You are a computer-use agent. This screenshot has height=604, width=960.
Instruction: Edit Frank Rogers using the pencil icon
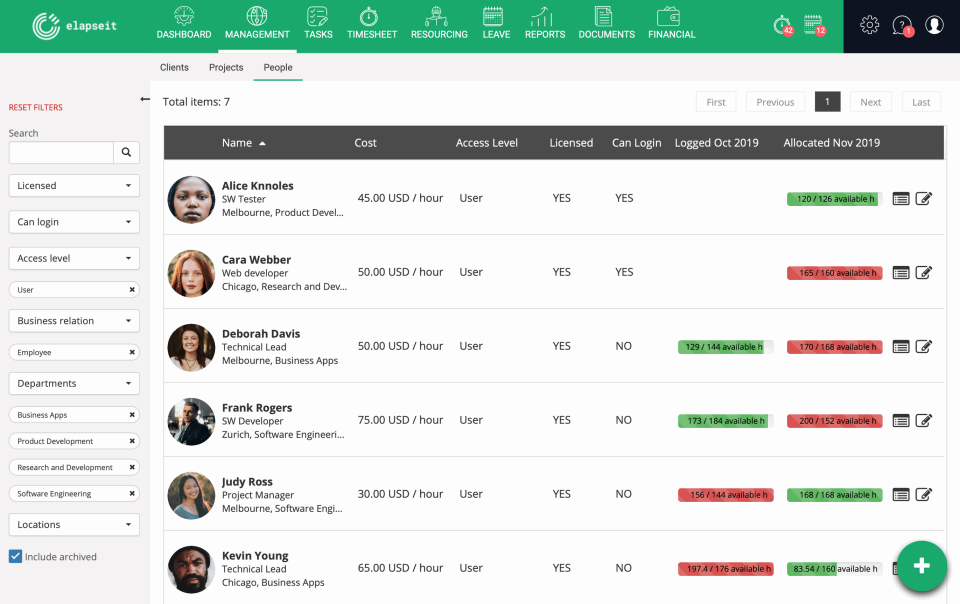pos(924,421)
